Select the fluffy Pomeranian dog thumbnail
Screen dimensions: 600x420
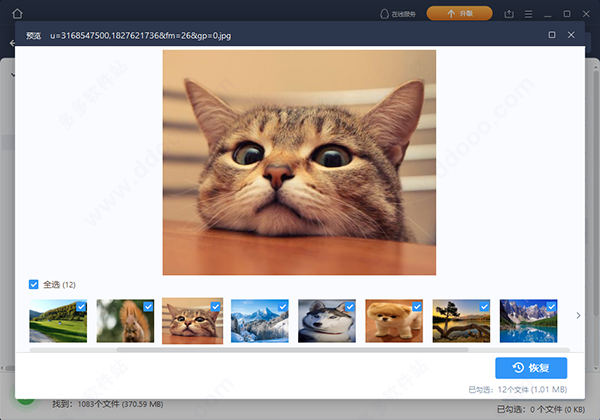coord(393,322)
